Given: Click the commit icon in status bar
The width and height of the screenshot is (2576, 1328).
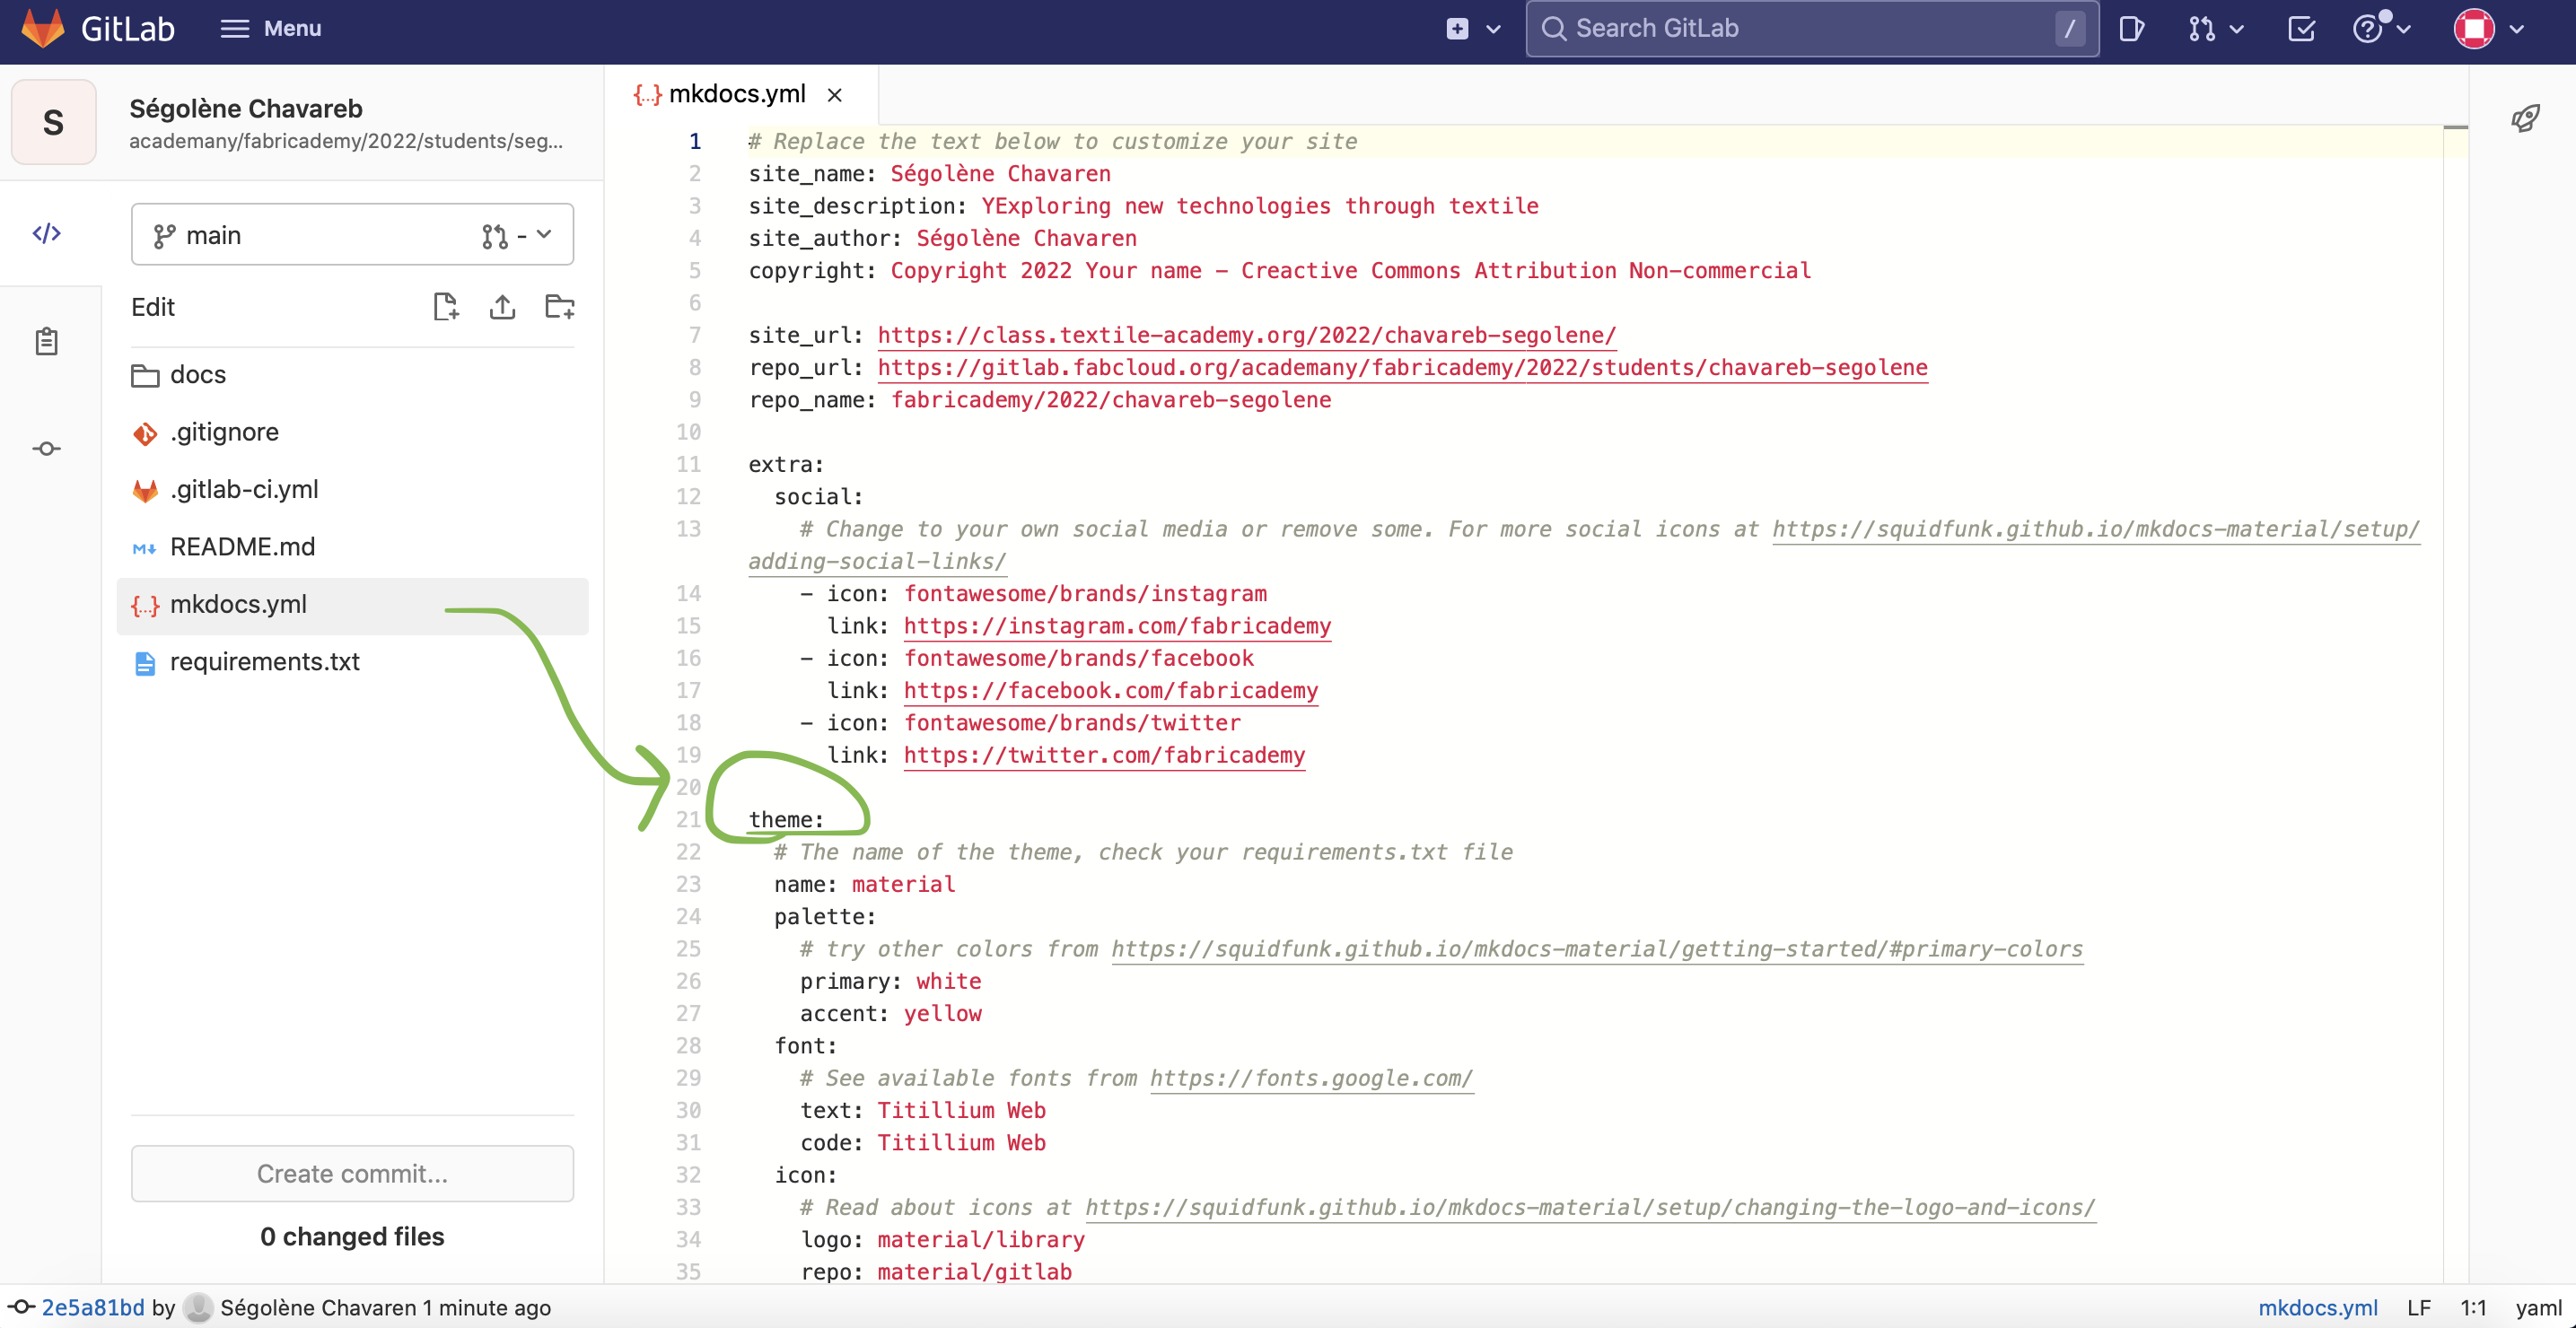Looking at the screenshot, I should [x=21, y=1307].
